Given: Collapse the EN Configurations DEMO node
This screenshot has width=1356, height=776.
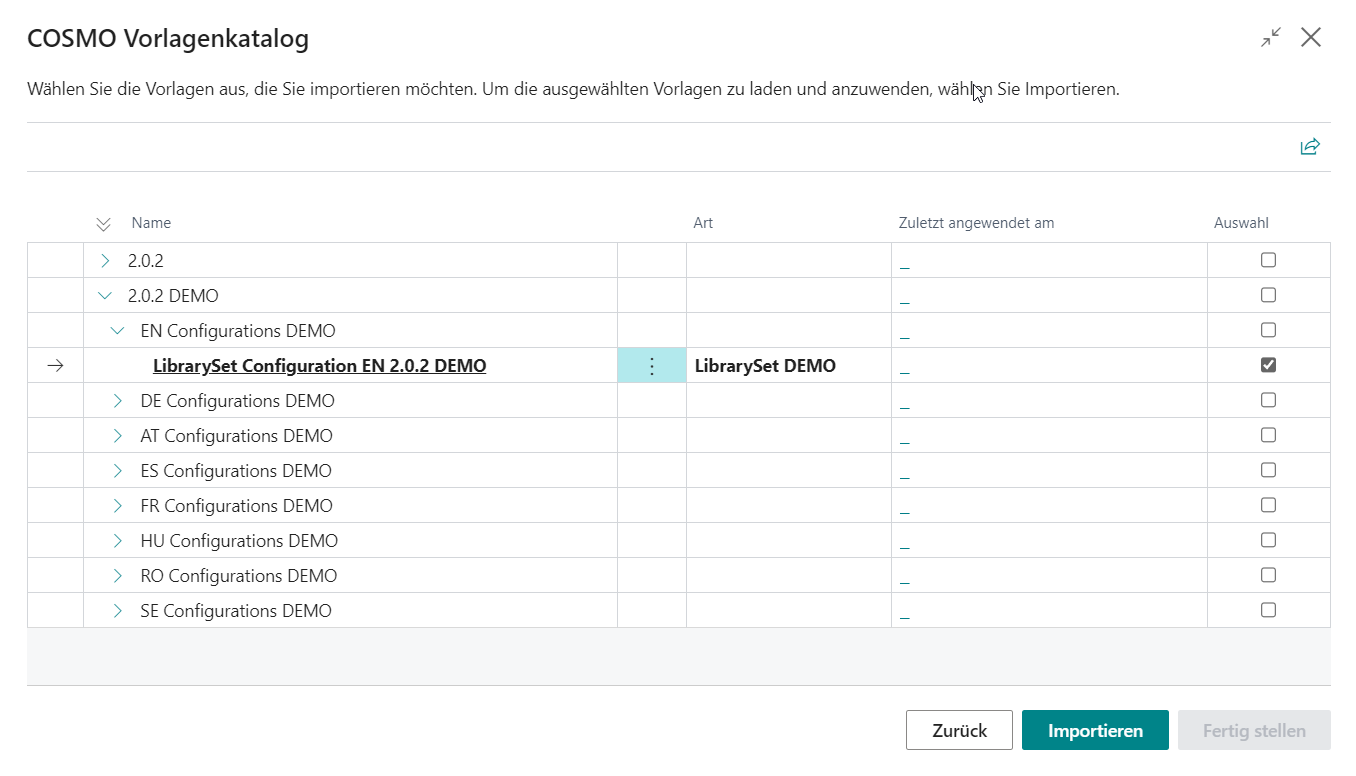Looking at the screenshot, I should pos(118,331).
